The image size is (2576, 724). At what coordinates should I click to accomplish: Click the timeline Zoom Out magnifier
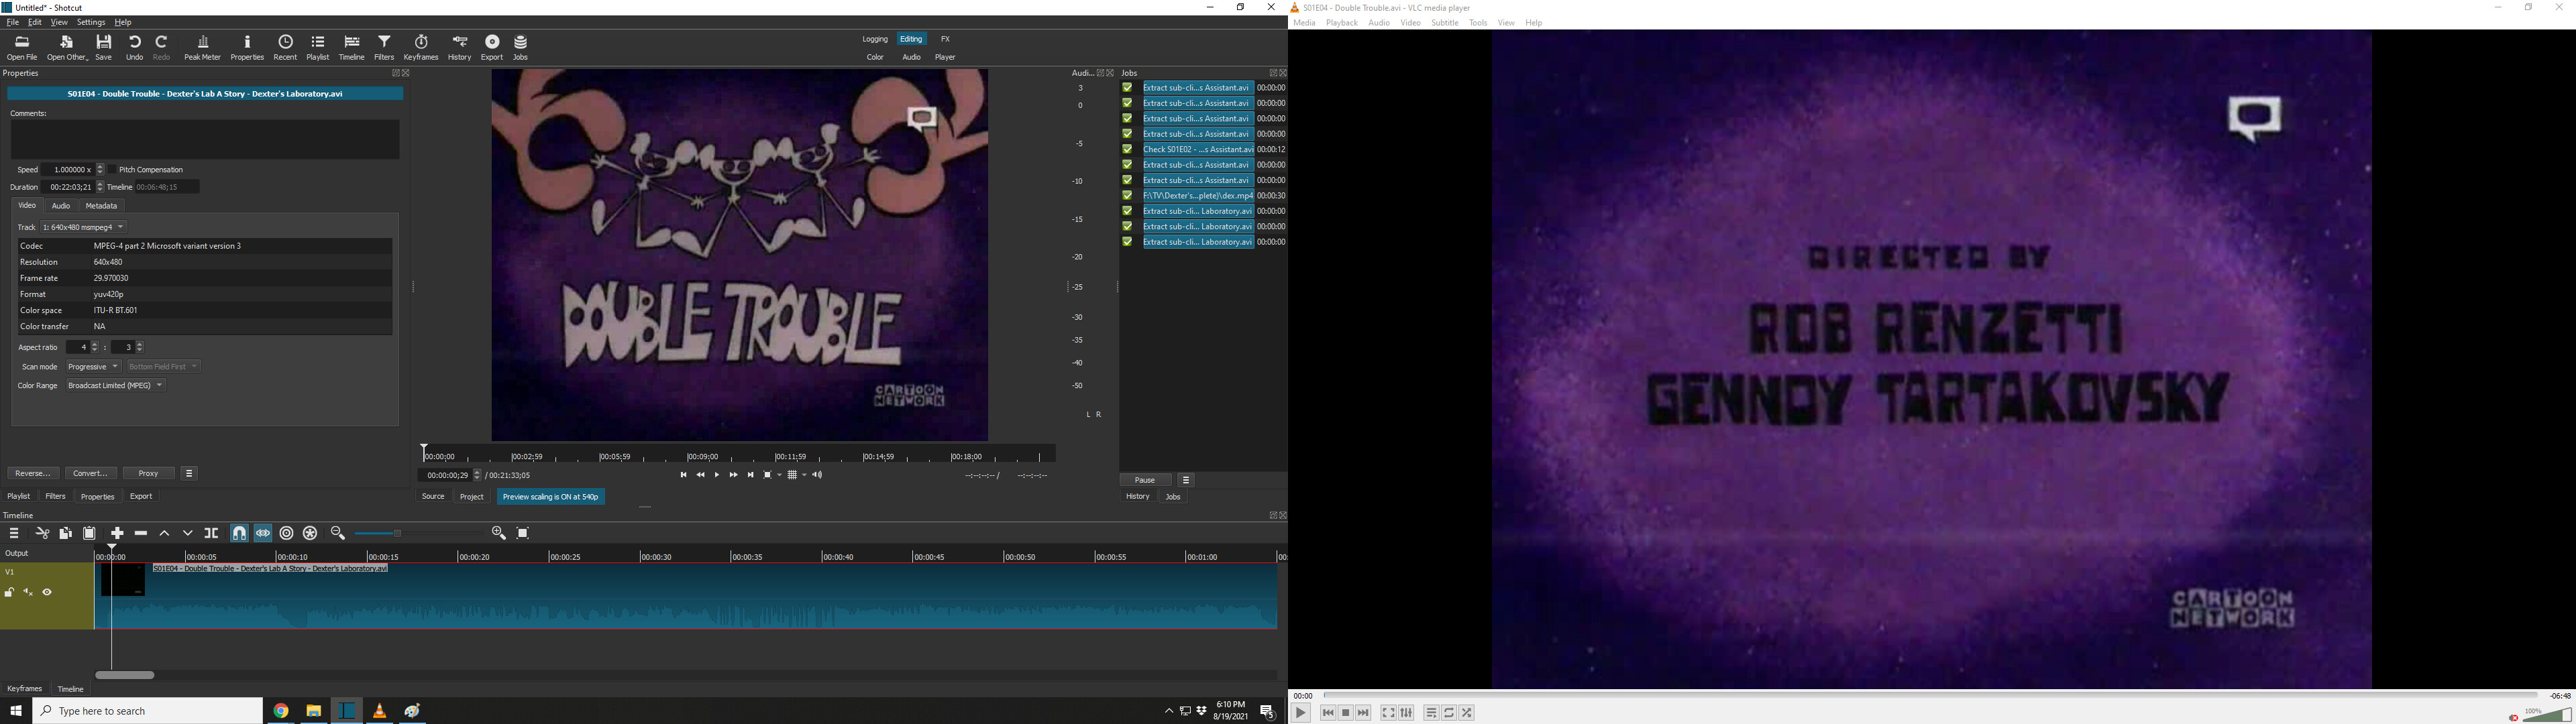(338, 533)
